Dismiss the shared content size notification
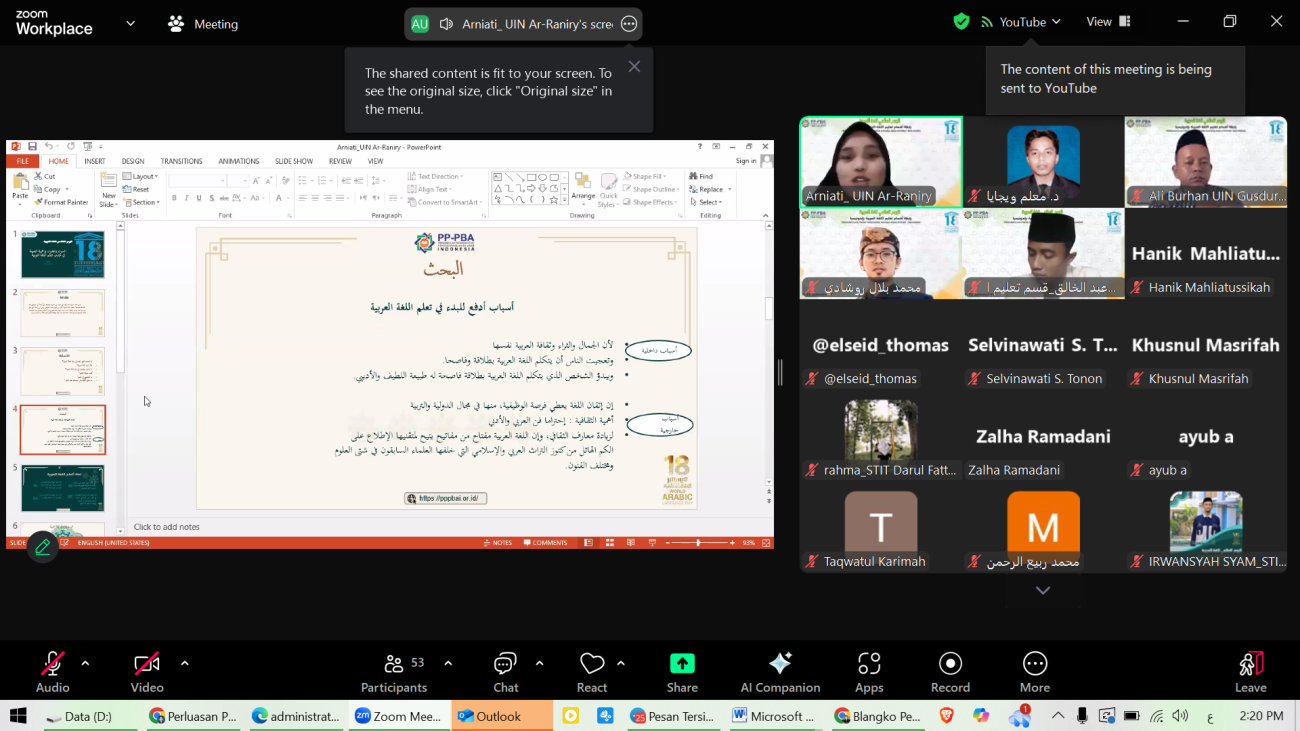This screenshot has width=1300, height=731. pyautogui.click(x=634, y=67)
